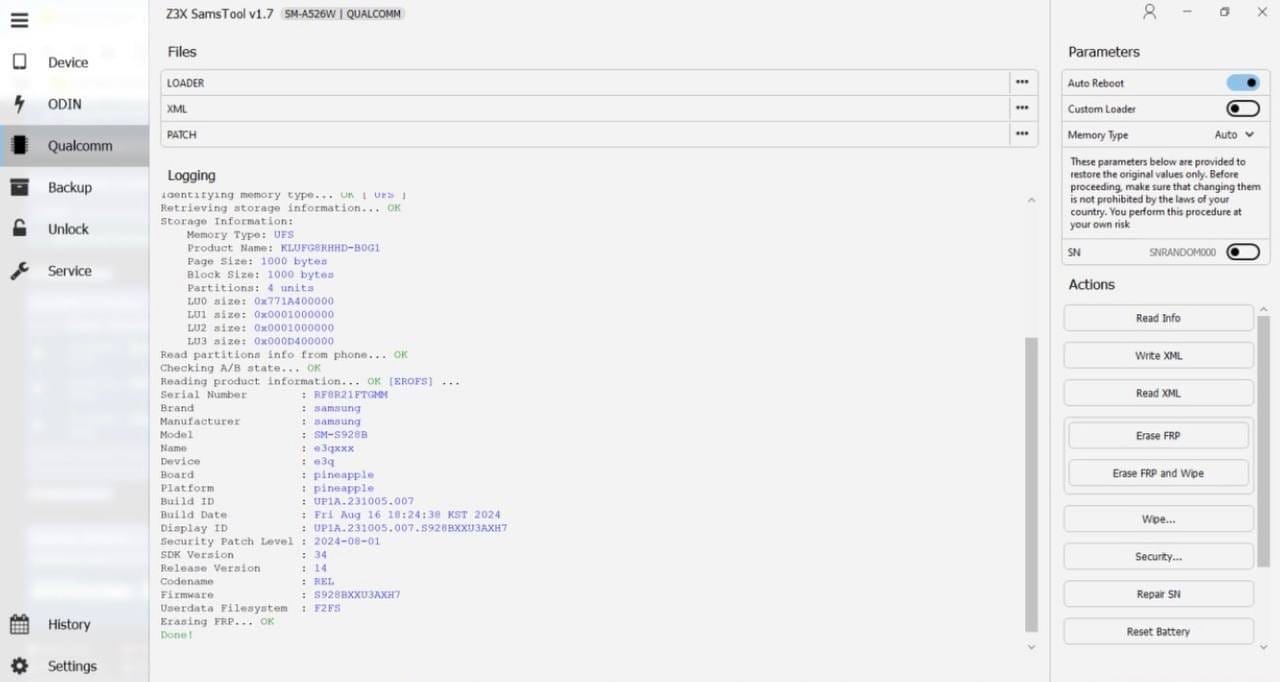Click the user account icon

(1148, 12)
